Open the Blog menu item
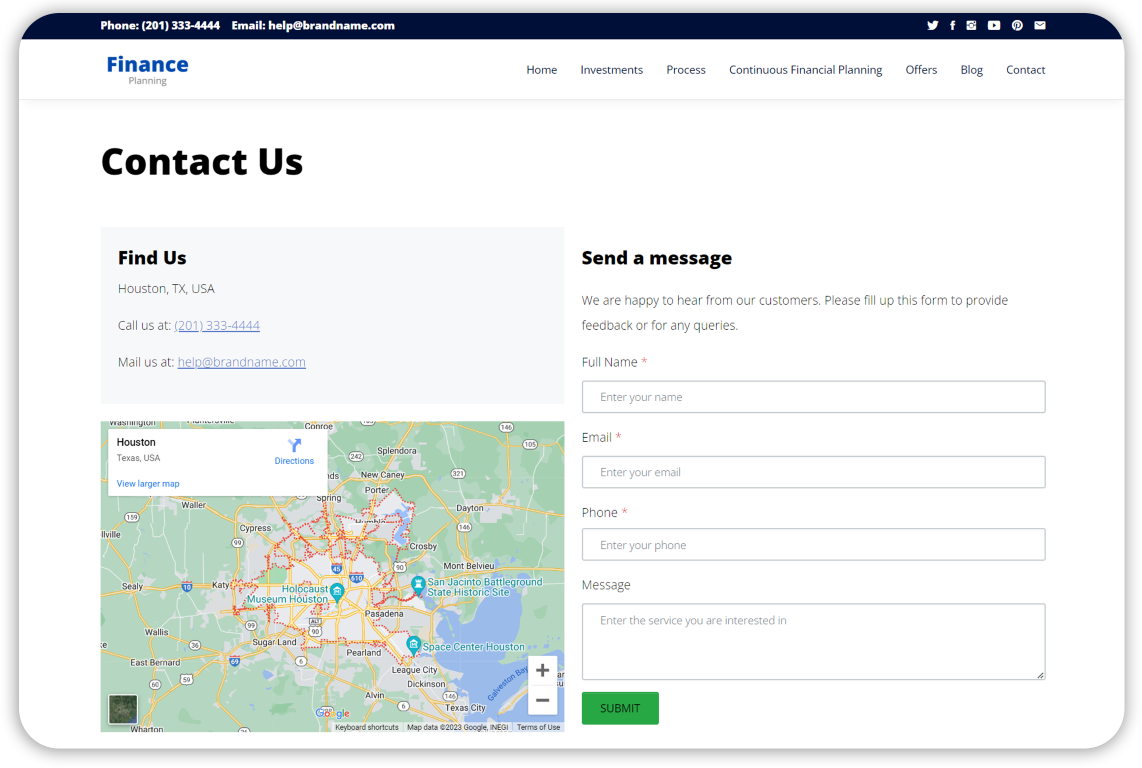The width and height of the screenshot is (1142, 768). pos(971,70)
